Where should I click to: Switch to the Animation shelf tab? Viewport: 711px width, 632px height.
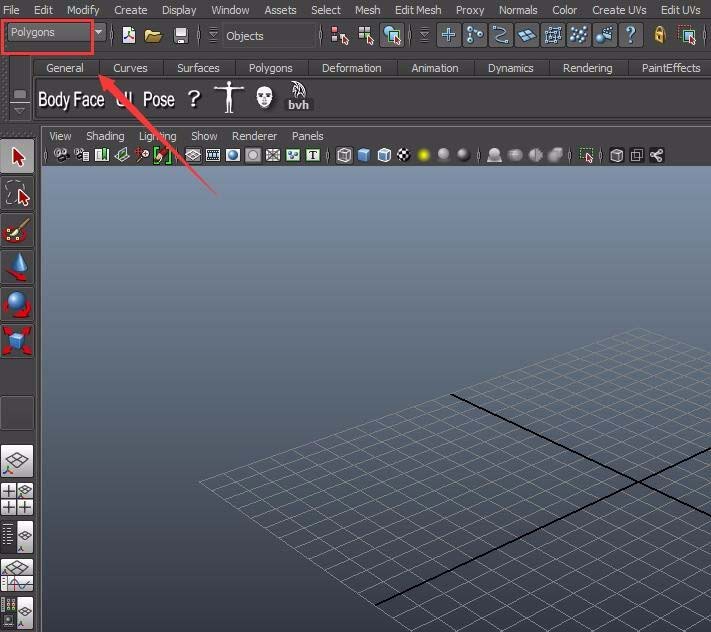point(435,68)
